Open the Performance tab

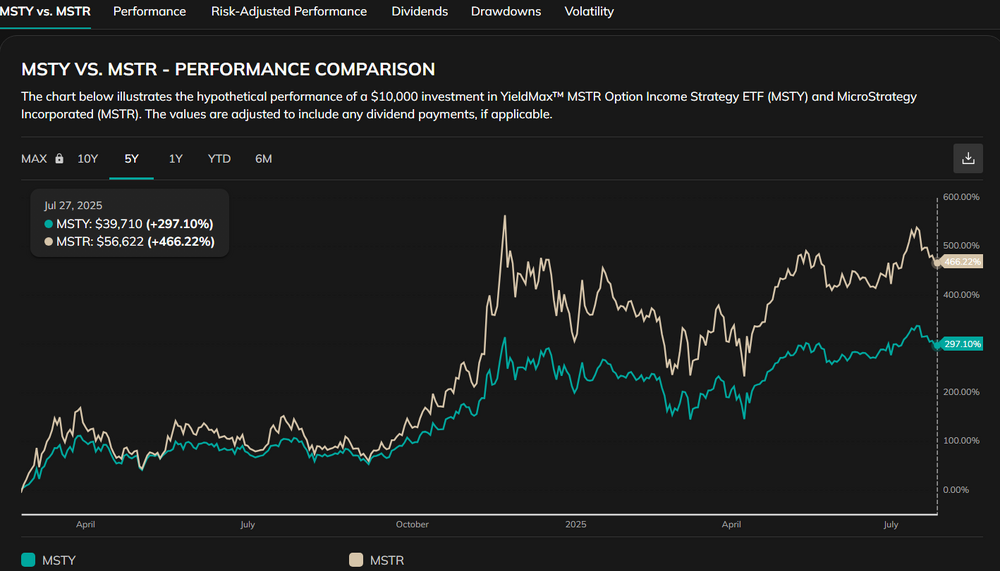pos(149,12)
